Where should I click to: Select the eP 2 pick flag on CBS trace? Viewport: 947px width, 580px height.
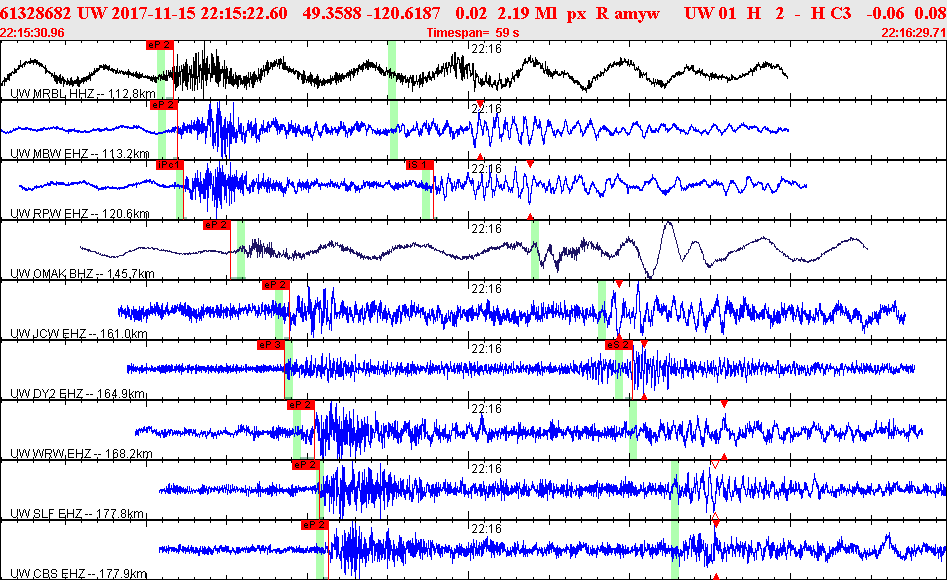pyautogui.click(x=315, y=524)
